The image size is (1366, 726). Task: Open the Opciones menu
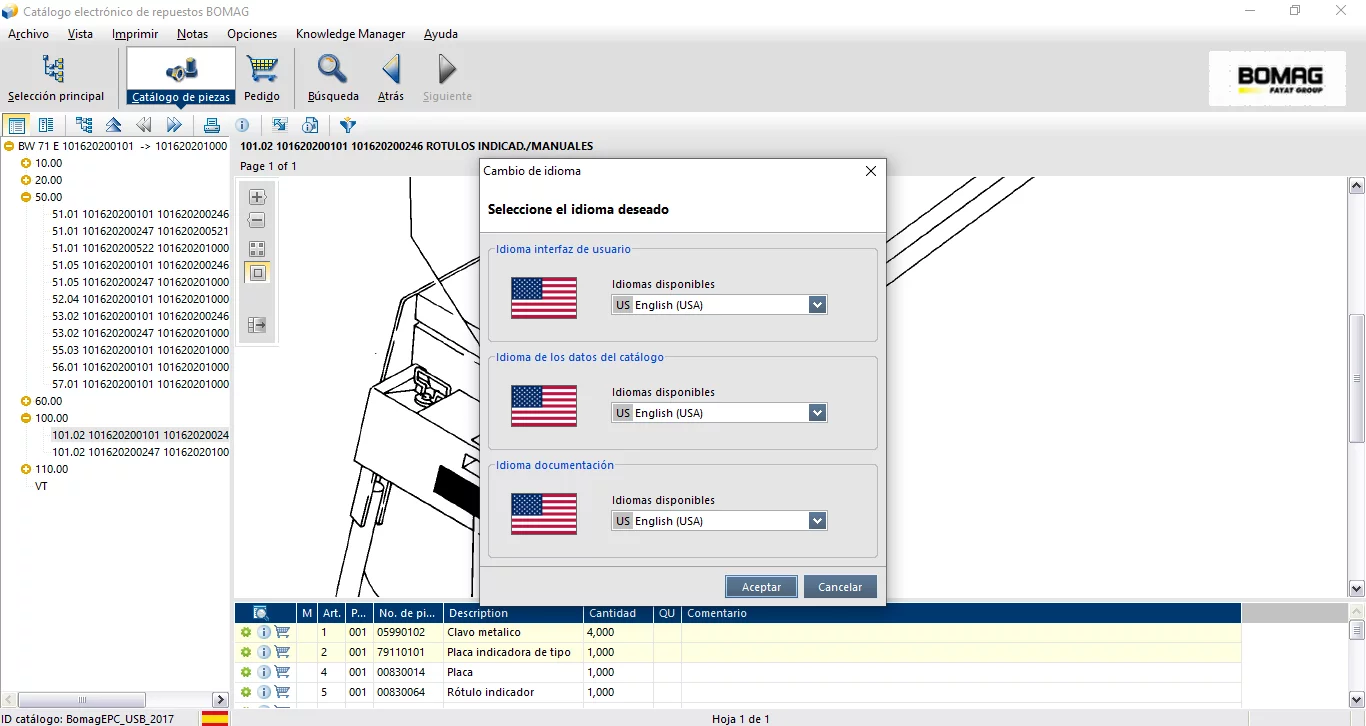point(252,34)
